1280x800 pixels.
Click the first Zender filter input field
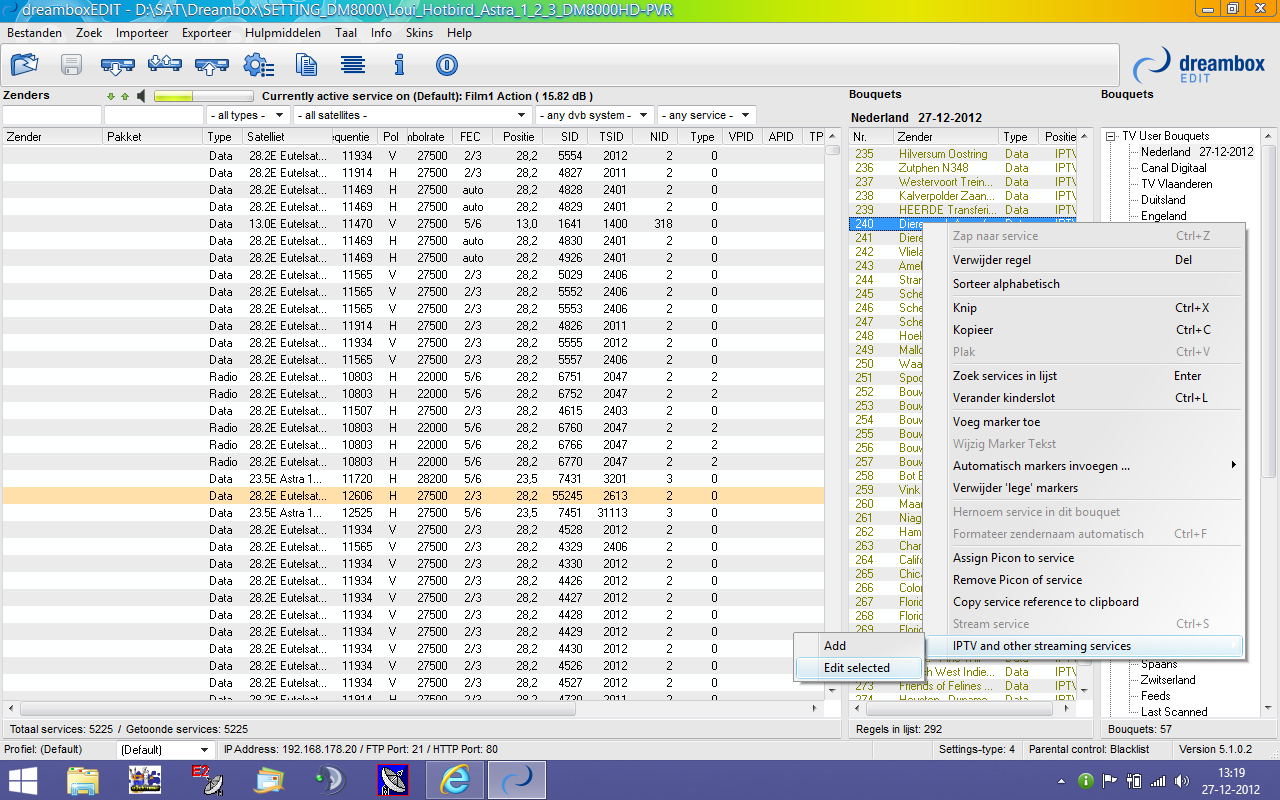(x=51, y=116)
